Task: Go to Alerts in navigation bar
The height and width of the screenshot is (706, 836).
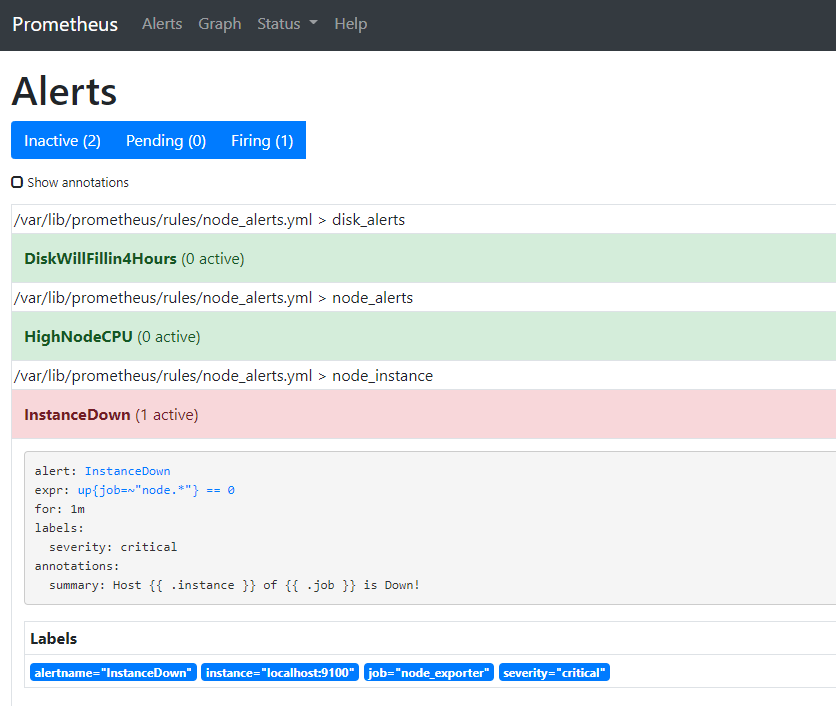Action: point(162,24)
